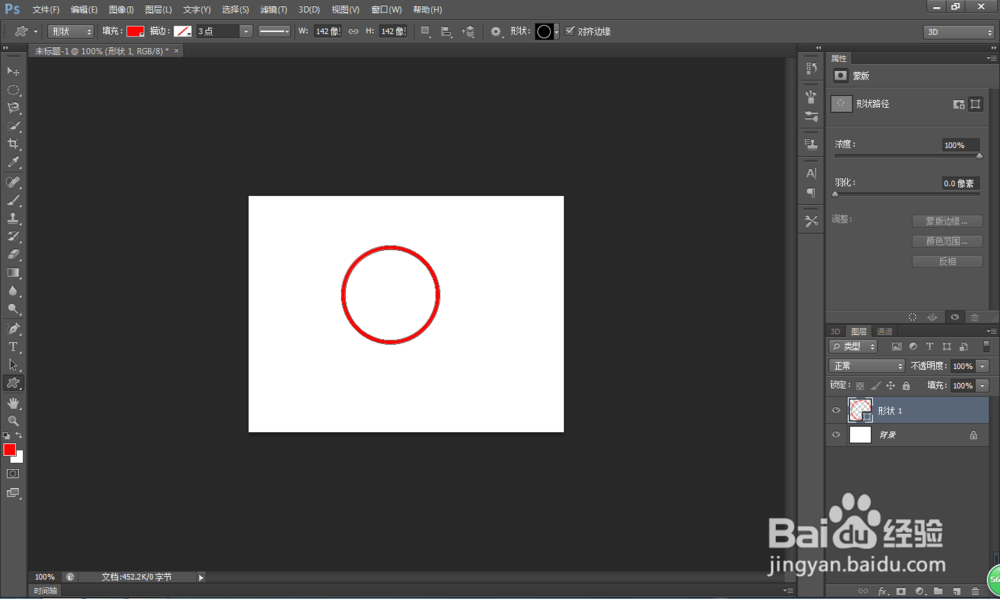The width and height of the screenshot is (1000, 599).
Task: Open path operations in options bar
Action: [x=425, y=31]
